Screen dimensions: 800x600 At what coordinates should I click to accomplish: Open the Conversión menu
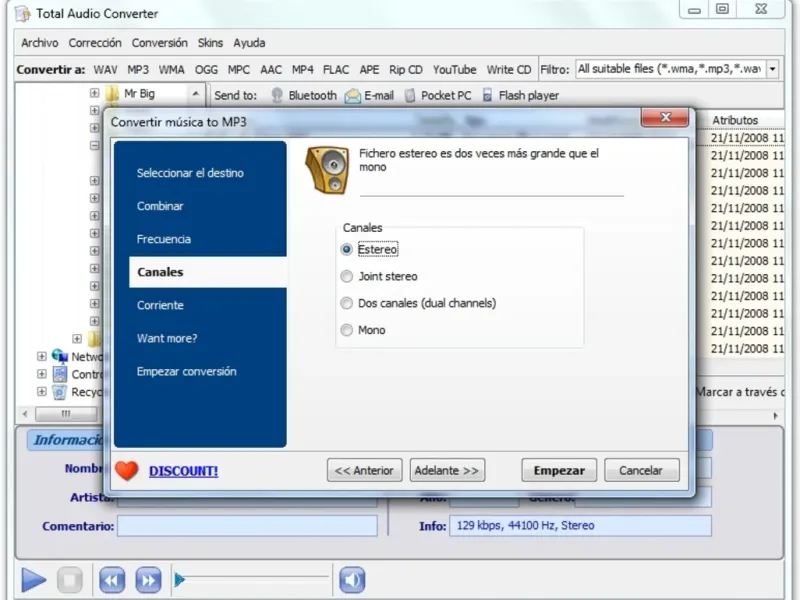[160, 43]
